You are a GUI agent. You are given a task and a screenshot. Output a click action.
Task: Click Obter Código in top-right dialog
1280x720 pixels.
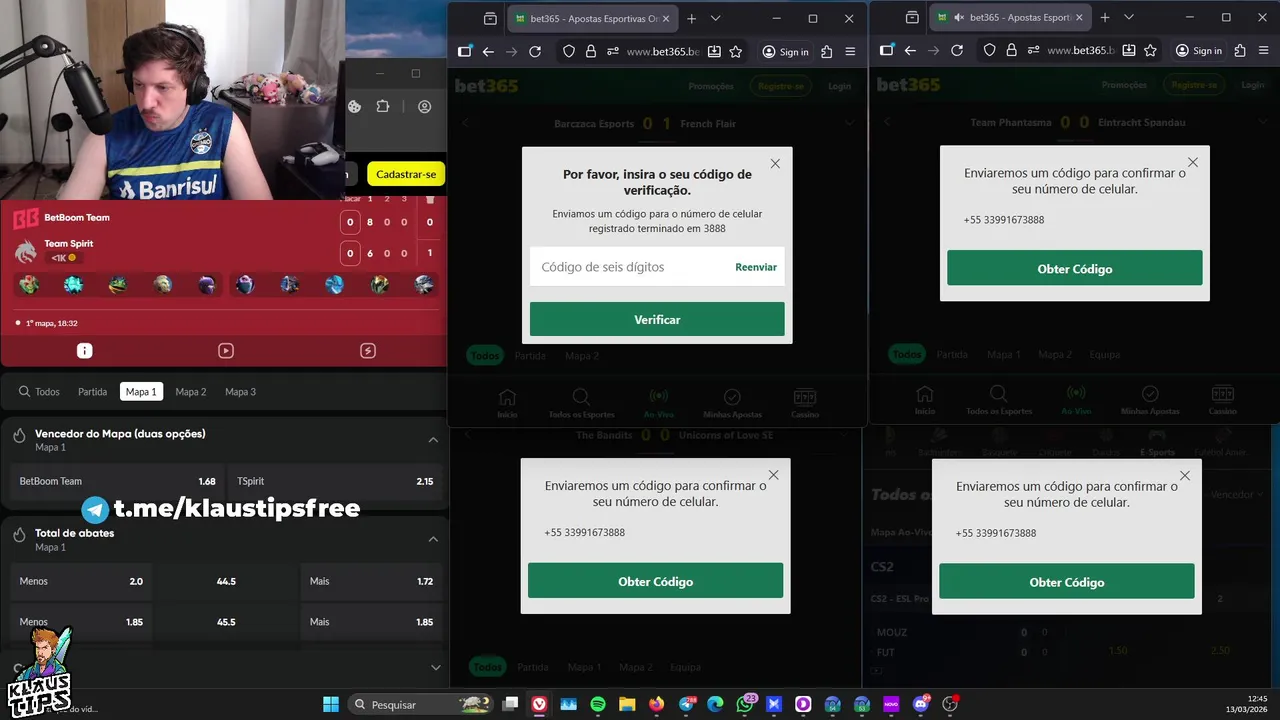coord(1075,268)
